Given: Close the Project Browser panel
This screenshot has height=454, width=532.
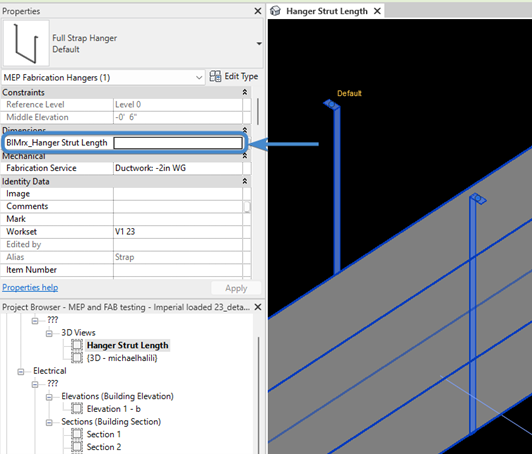Looking at the screenshot, I should (258, 307).
